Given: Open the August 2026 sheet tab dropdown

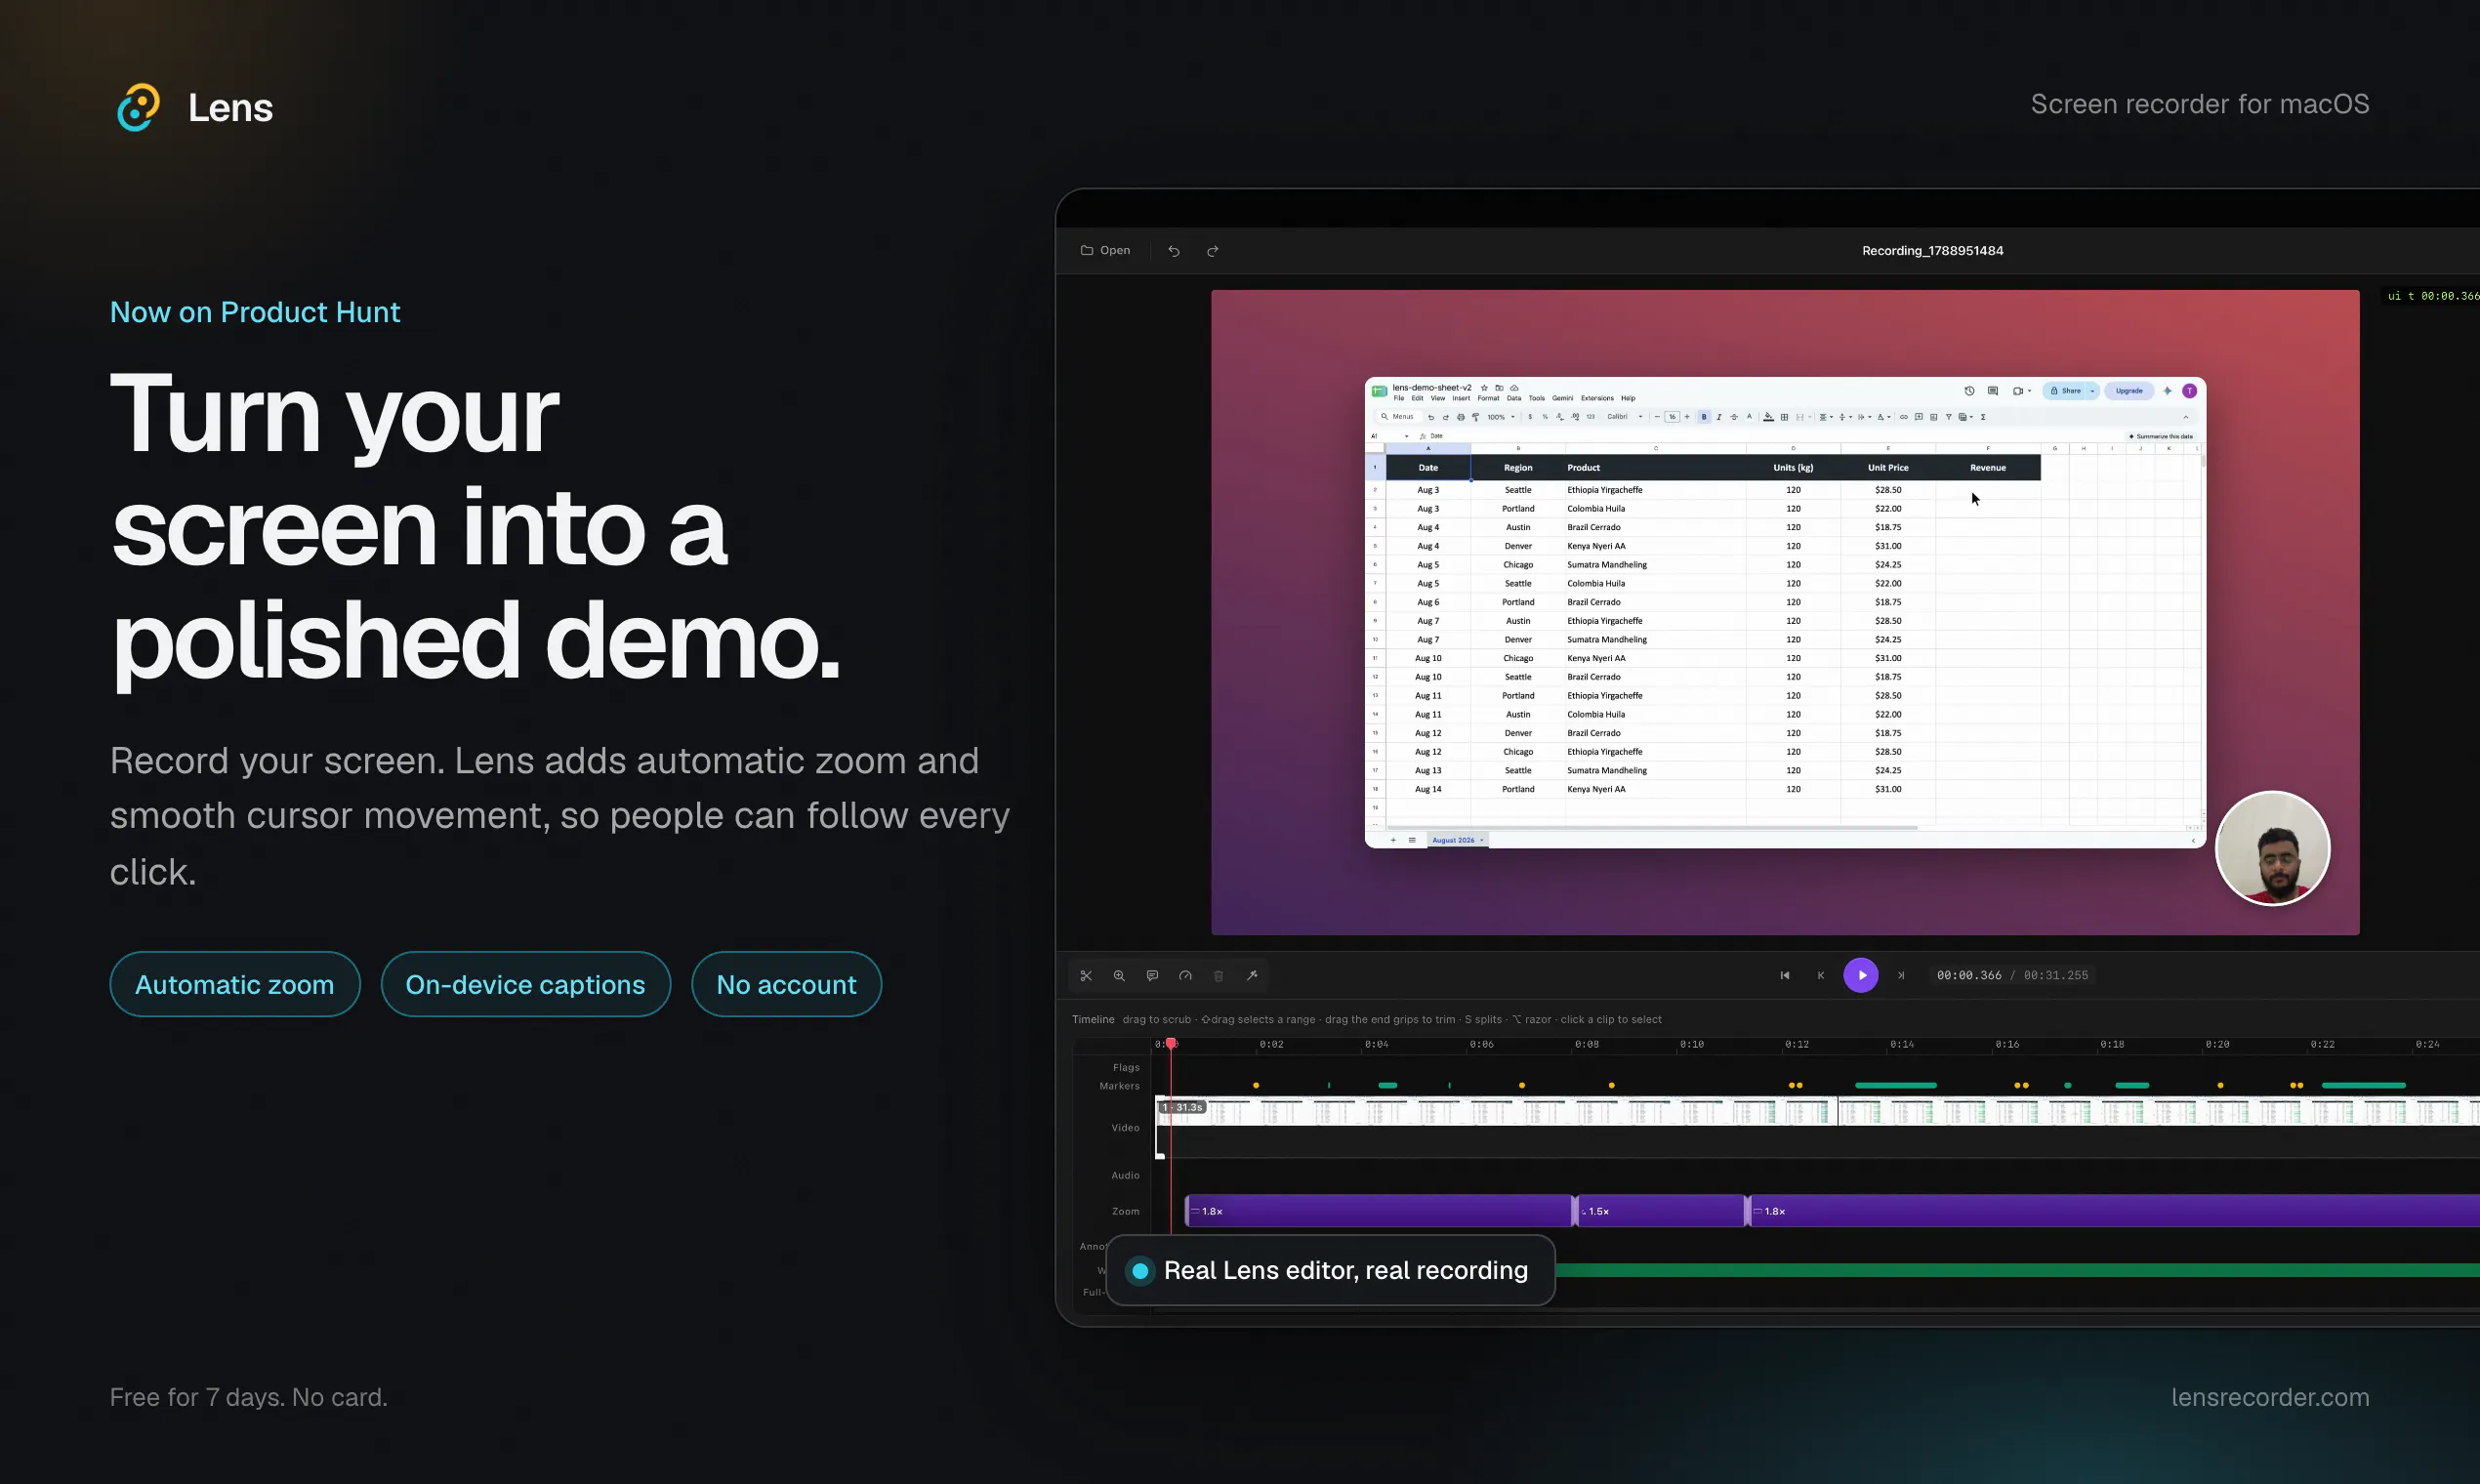Looking at the screenshot, I should 1482,840.
